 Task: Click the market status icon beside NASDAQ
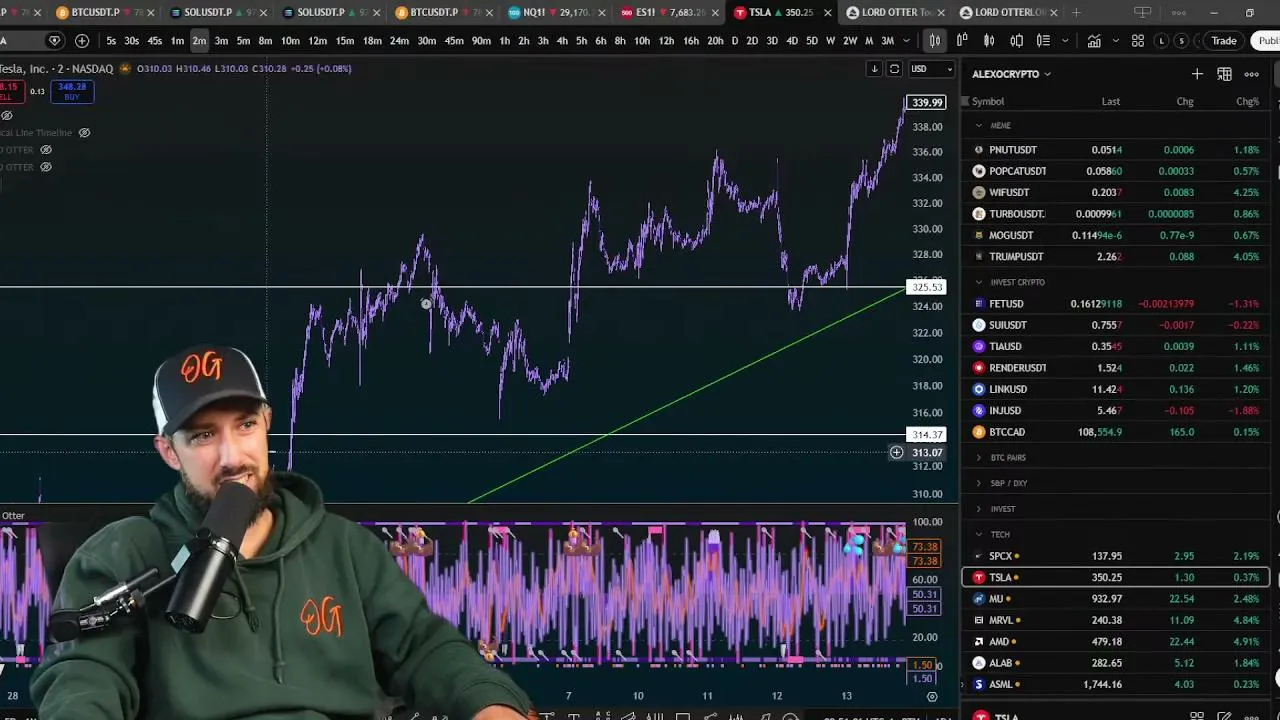[125, 69]
